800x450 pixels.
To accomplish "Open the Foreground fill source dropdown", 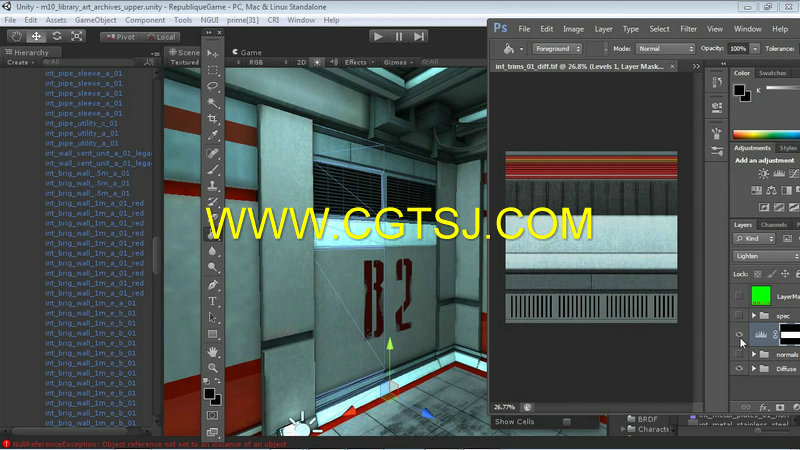I will [x=557, y=48].
